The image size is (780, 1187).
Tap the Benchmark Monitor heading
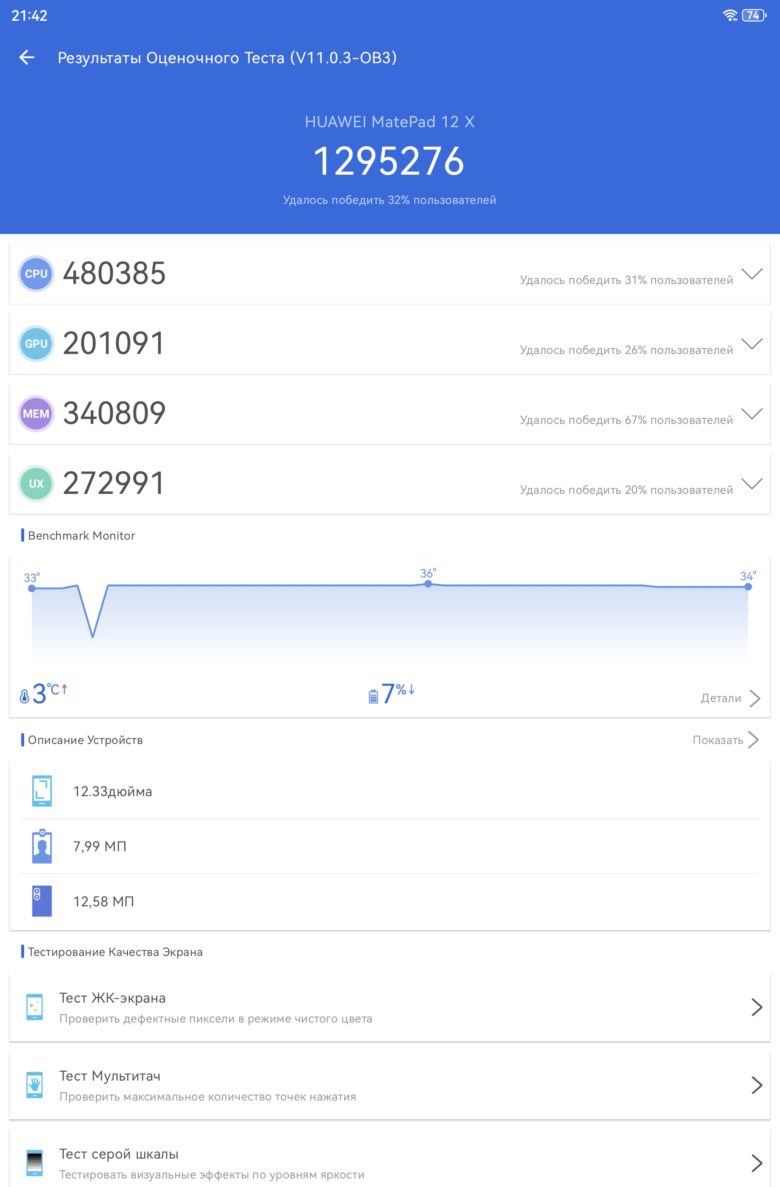(x=81, y=535)
